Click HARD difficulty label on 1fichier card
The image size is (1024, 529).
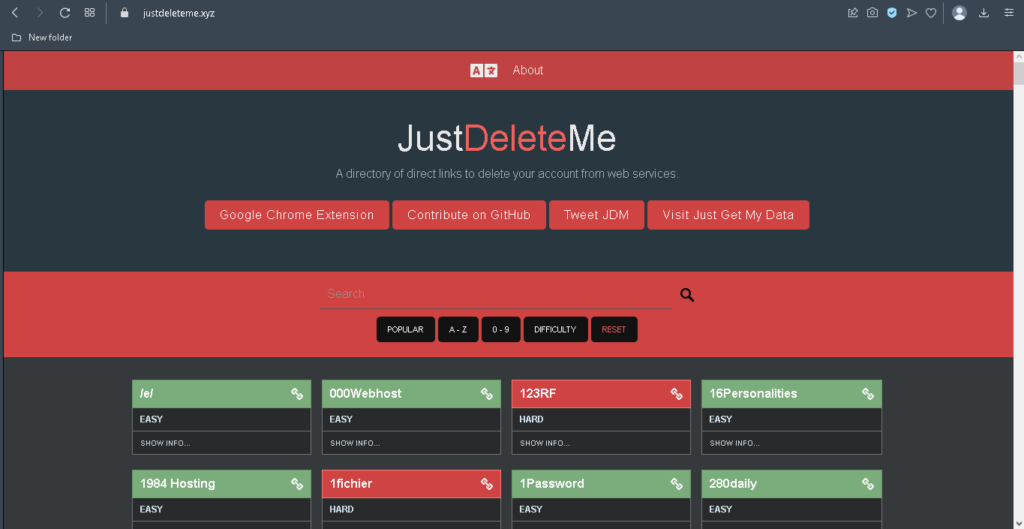point(342,509)
